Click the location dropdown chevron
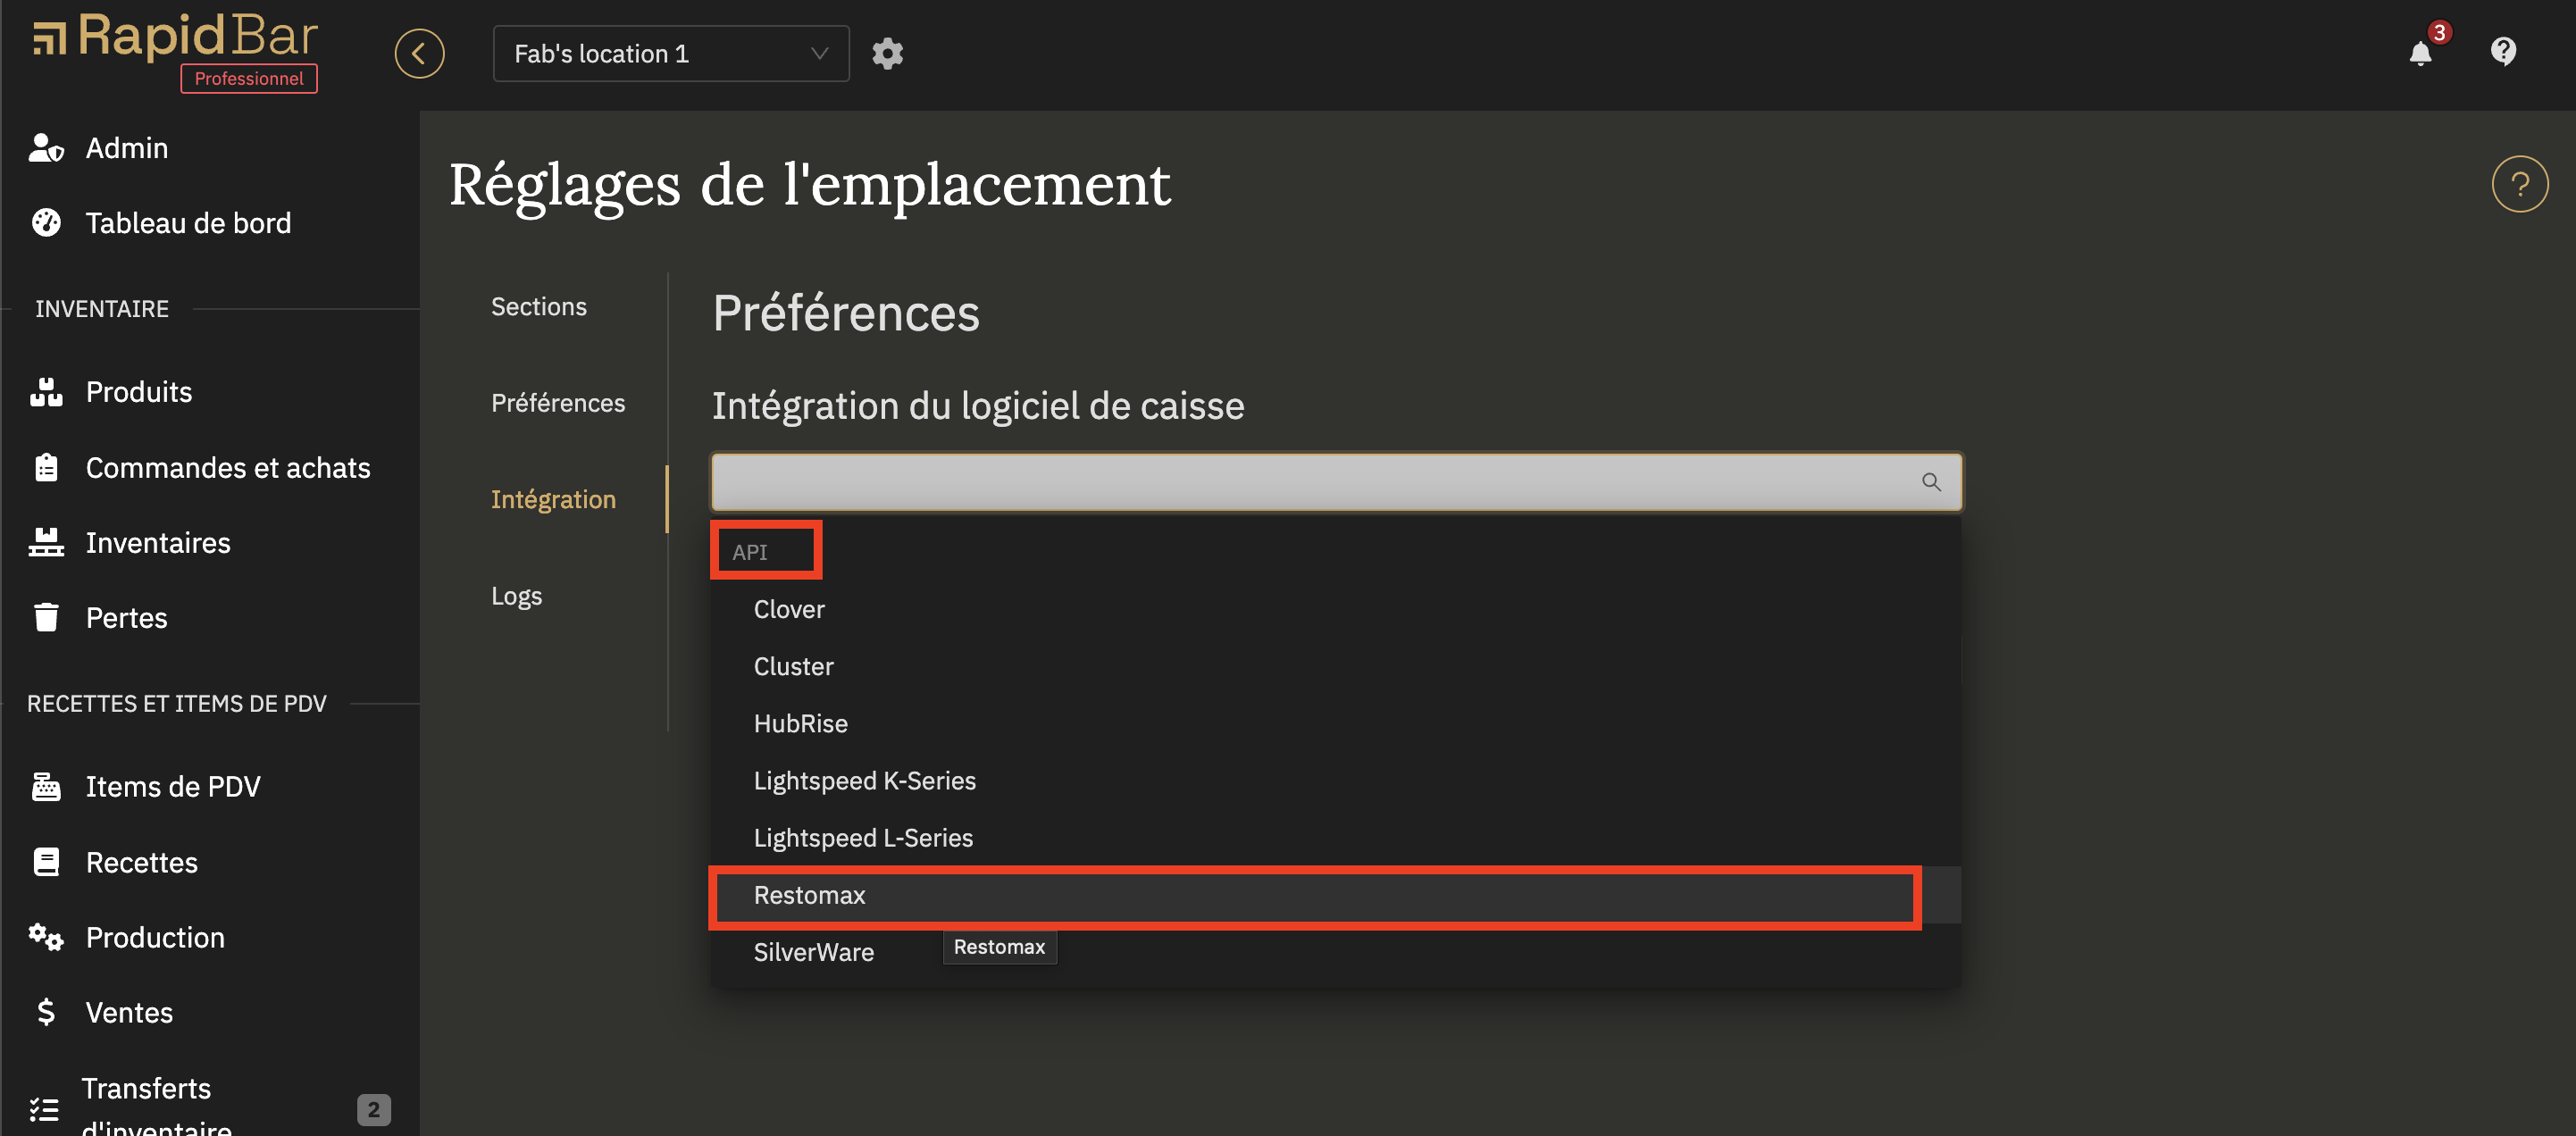This screenshot has height=1136, width=2576. pos(819,53)
